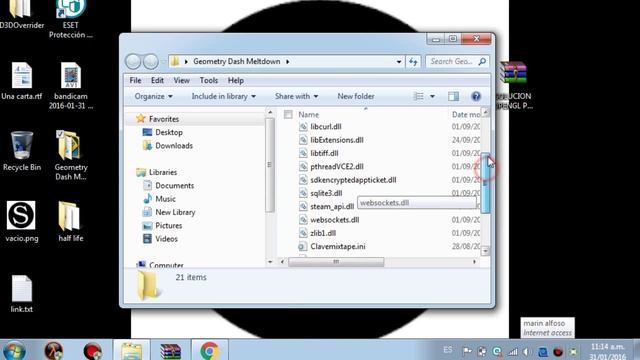Viewport: 640px width, 360px height.
Task: Open the Una carta.rtf desktop file
Action: click(22, 81)
